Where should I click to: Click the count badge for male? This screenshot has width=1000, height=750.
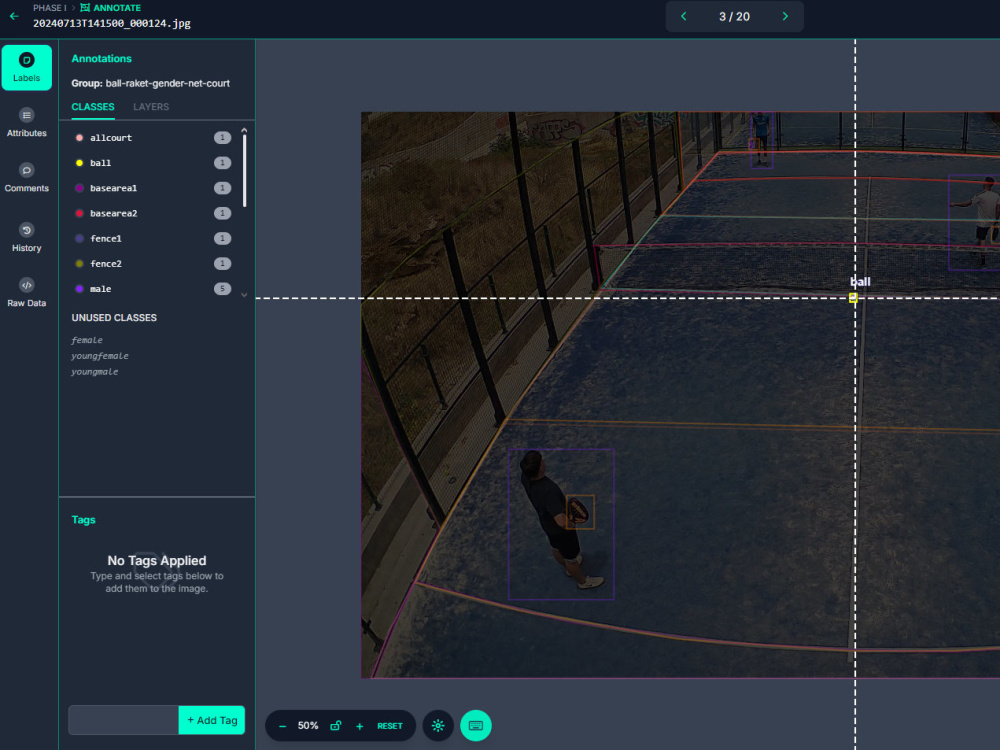(x=223, y=289)
